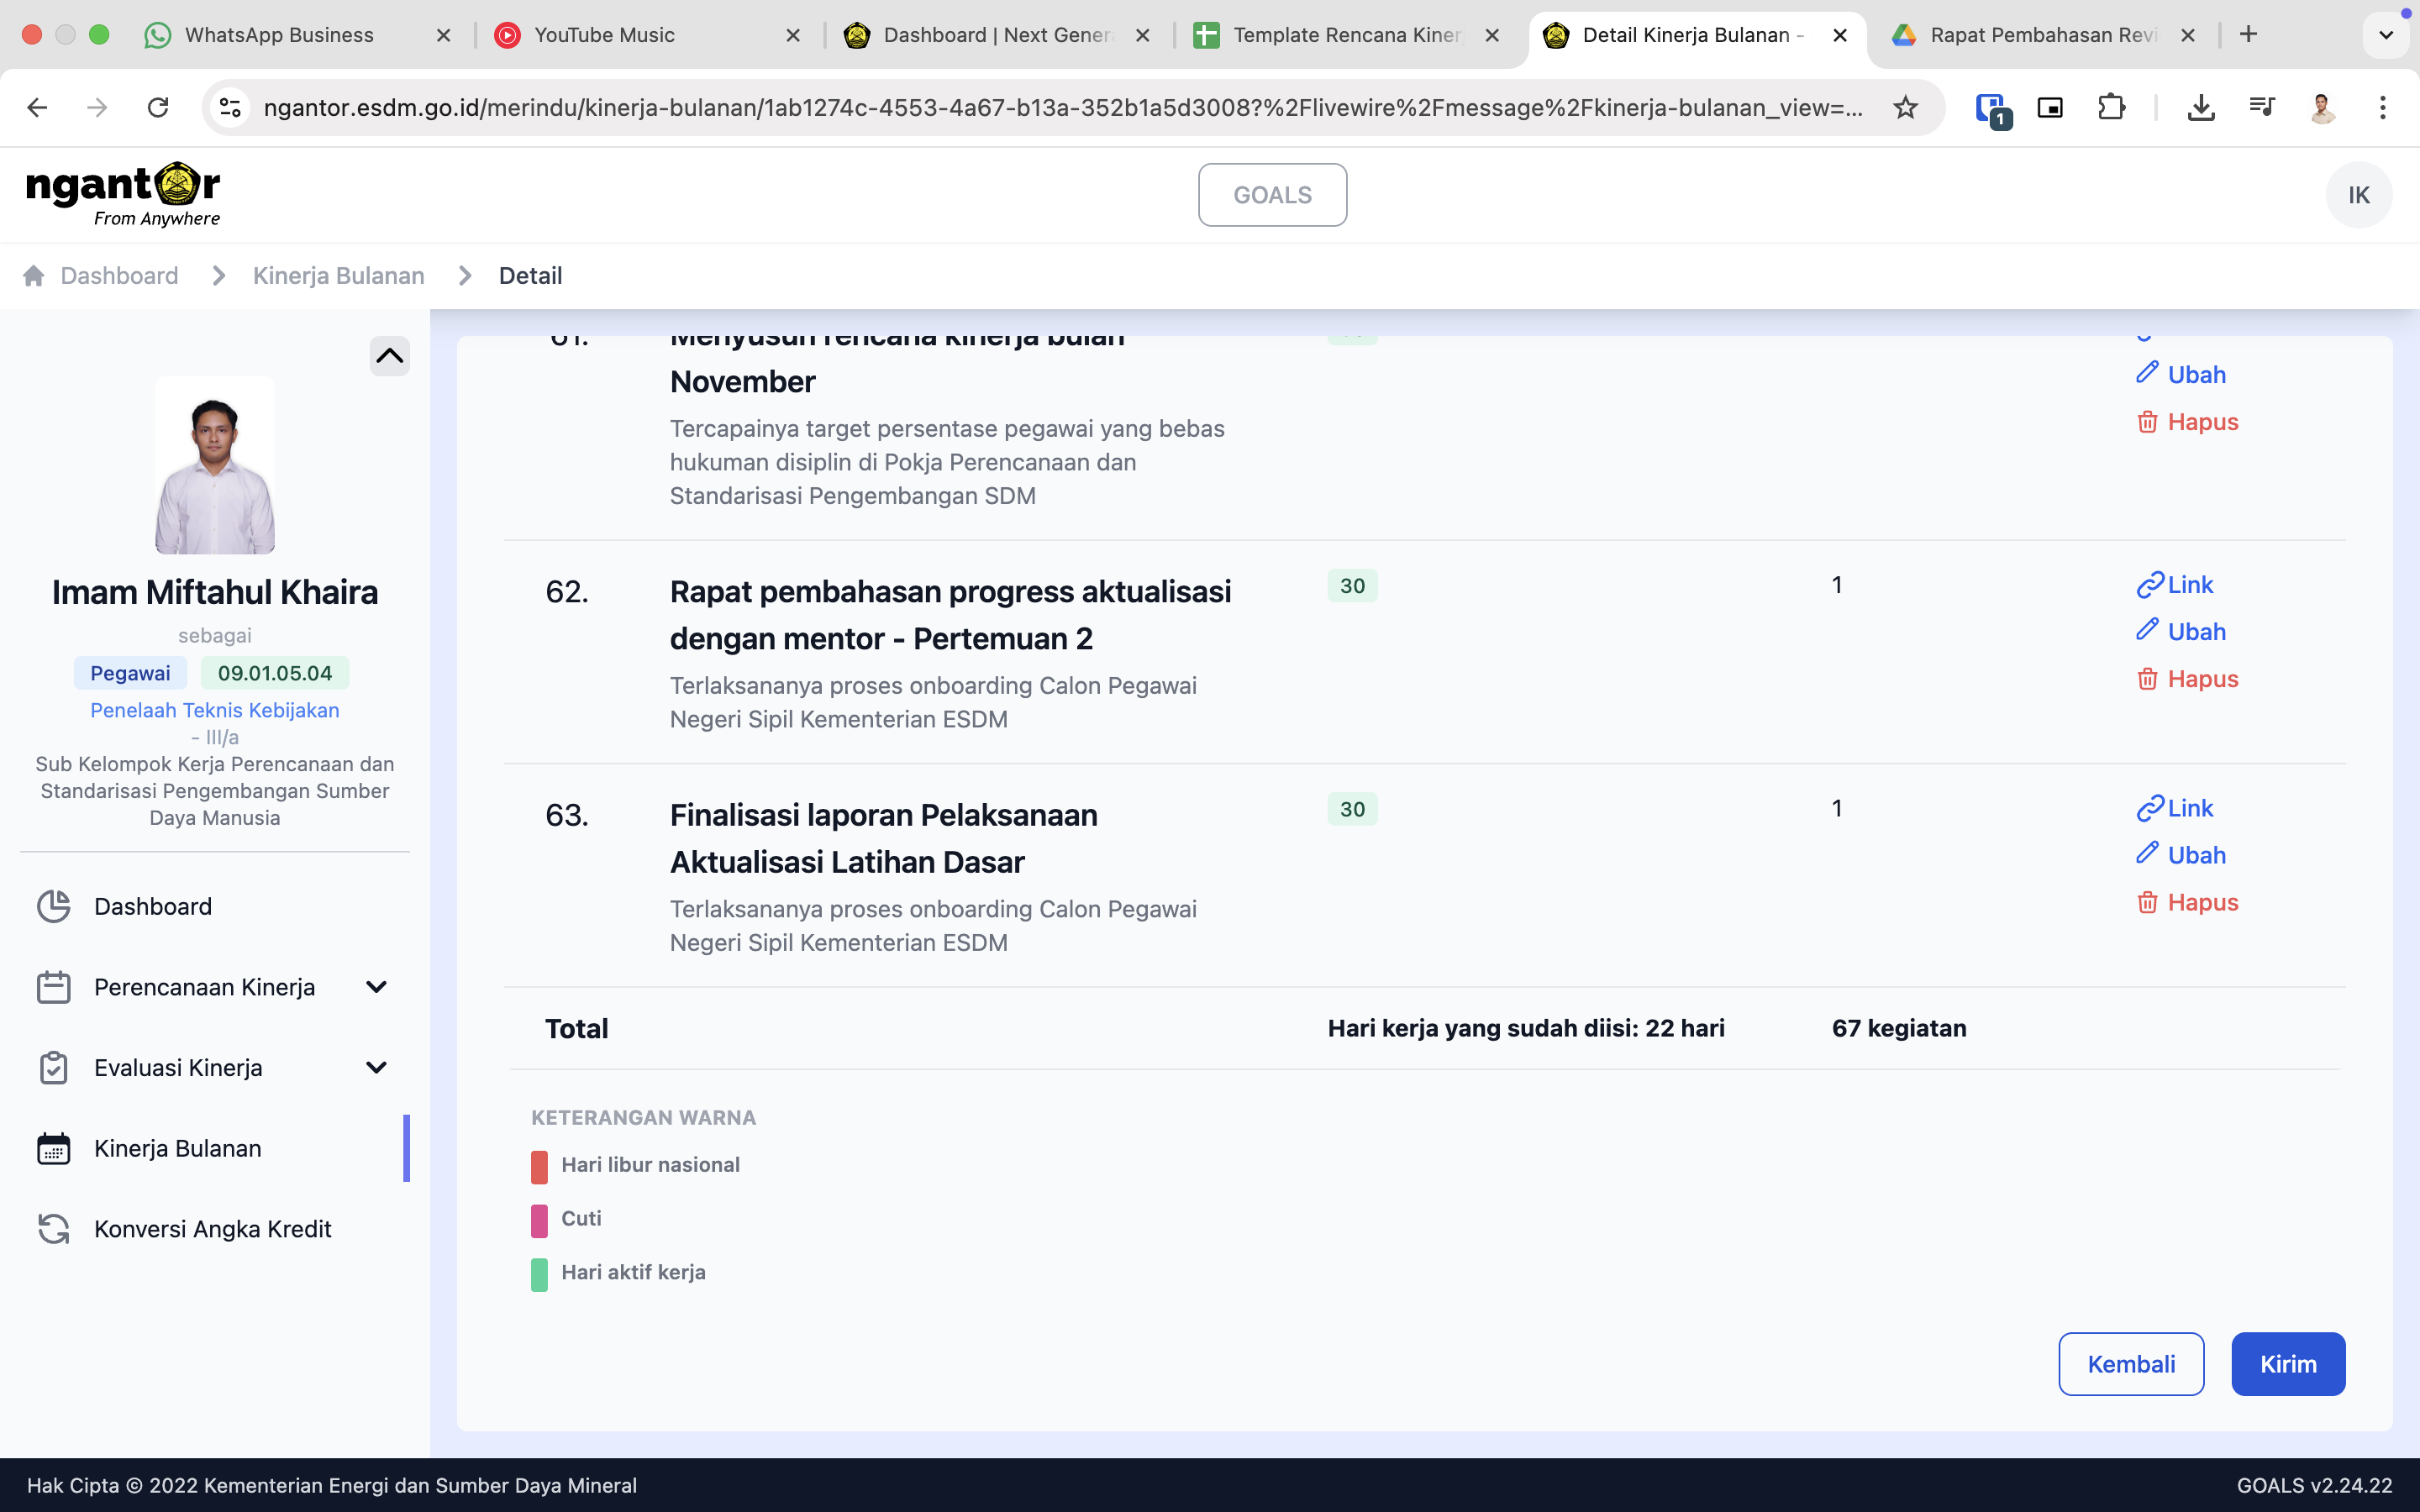The height and width of the screenshot is (1512, 2420).
Task: Expand Perencanaan Kinerja menu
Action: click(x=376, y=987)
